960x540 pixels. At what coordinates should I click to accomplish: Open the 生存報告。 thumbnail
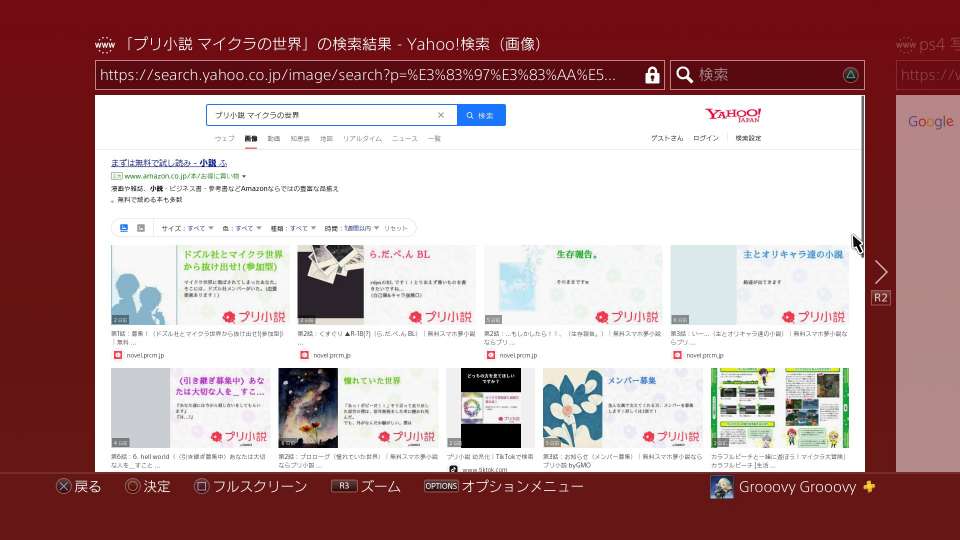pyautogui.click(x=573, y=285)
